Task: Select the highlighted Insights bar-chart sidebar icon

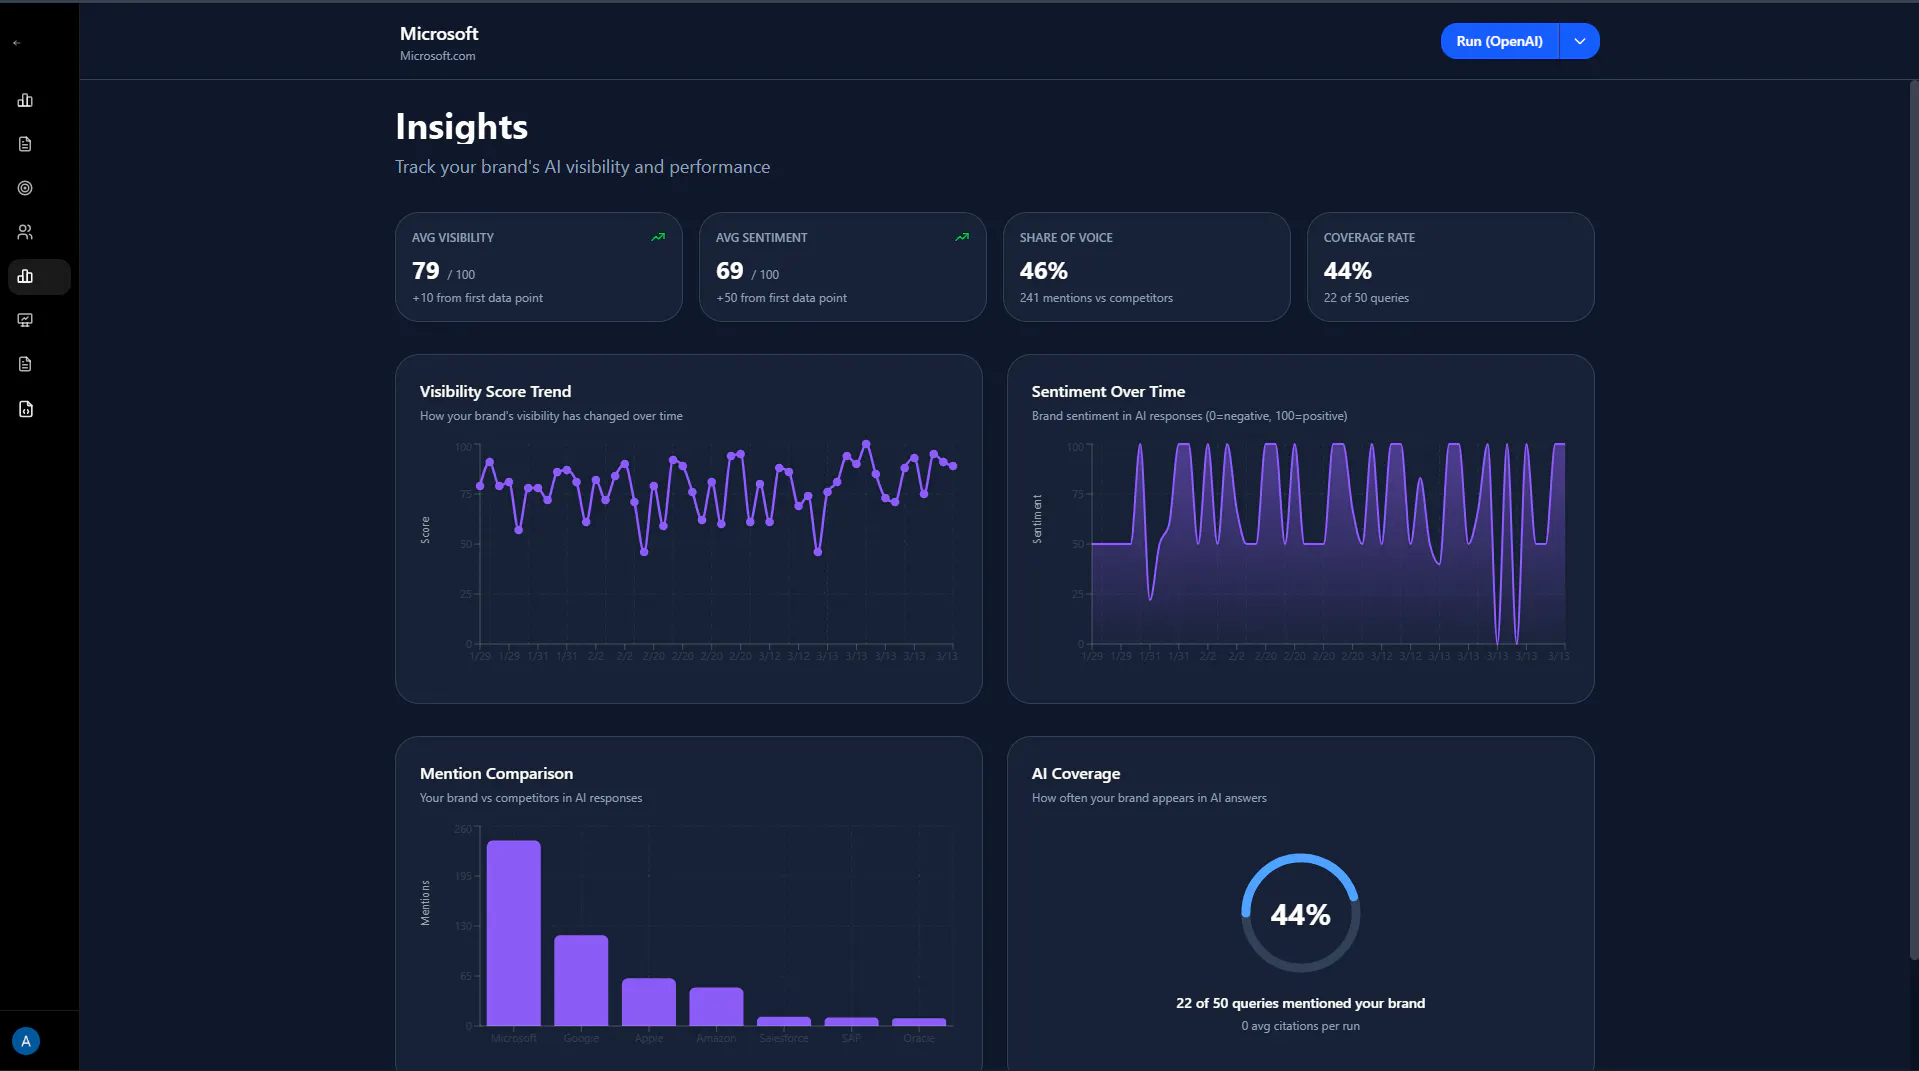Action: [39, 277]
